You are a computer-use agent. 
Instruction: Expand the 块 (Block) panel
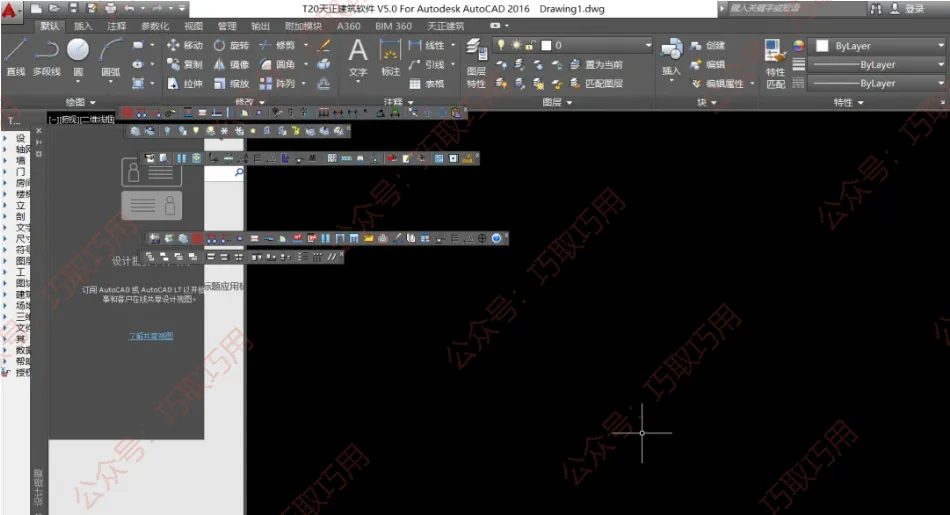pos(706,102)
